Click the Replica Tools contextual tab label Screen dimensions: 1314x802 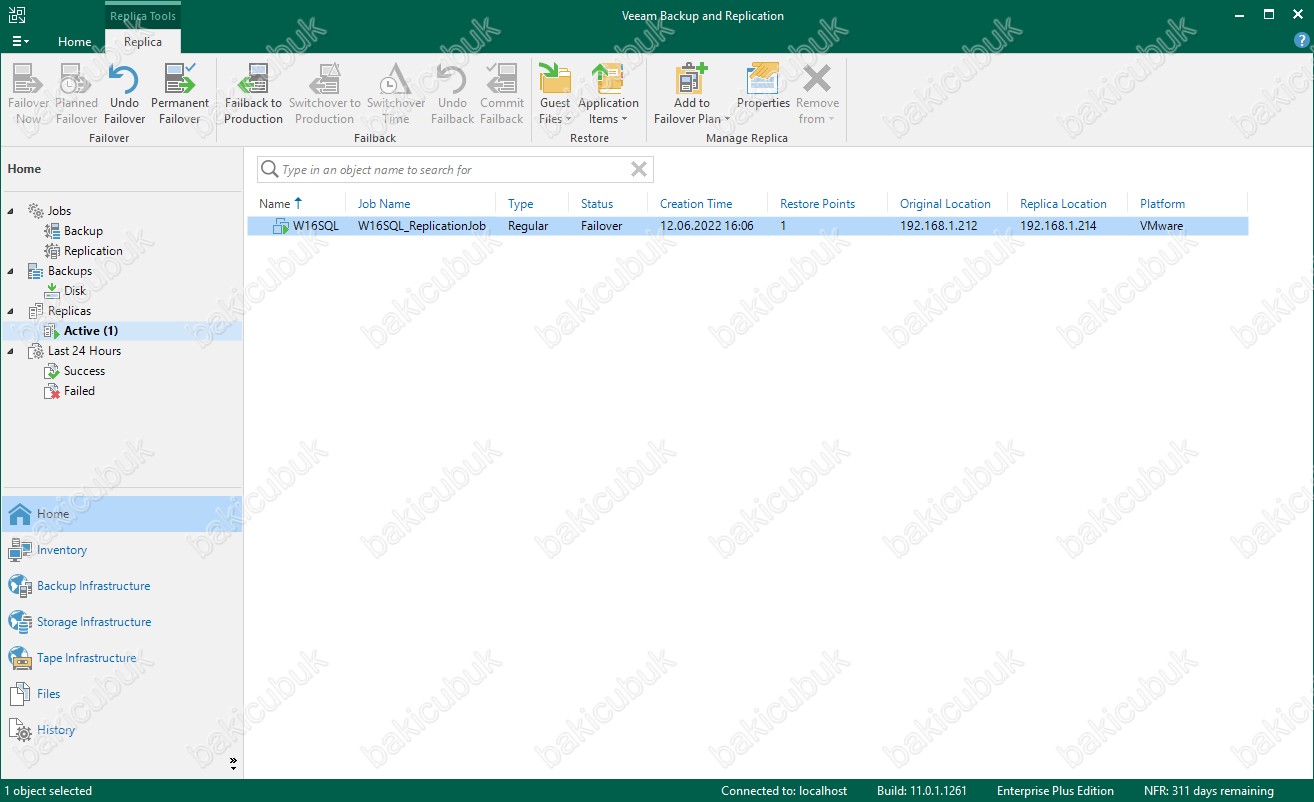pos(143,16)
